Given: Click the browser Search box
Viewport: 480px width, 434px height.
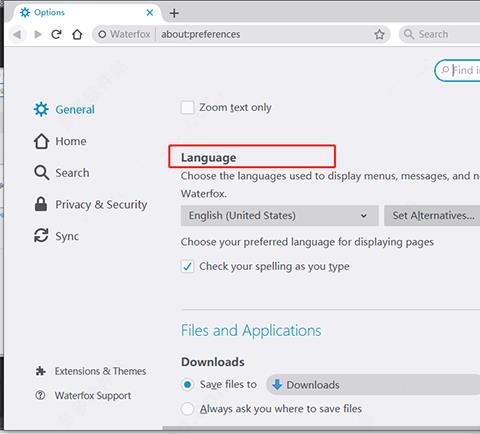Looking at the screenshot, I should (440, 34).
